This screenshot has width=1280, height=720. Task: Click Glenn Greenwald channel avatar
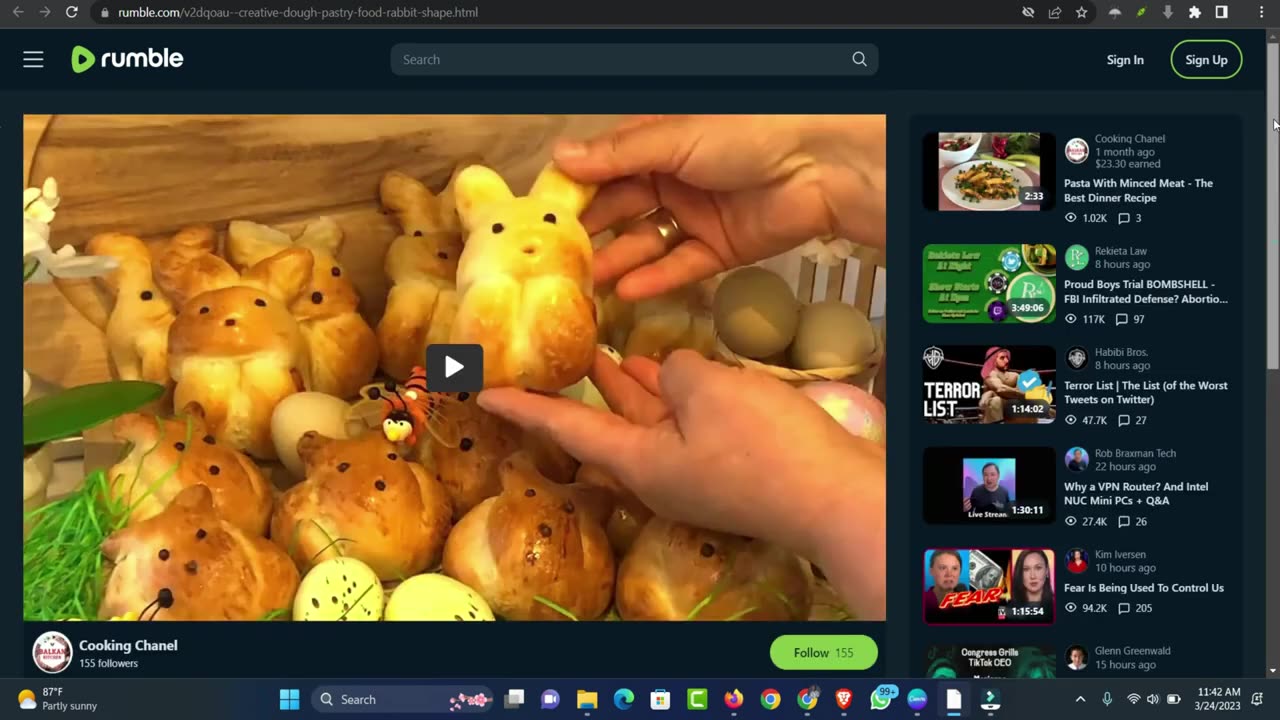click(1077, 657)
